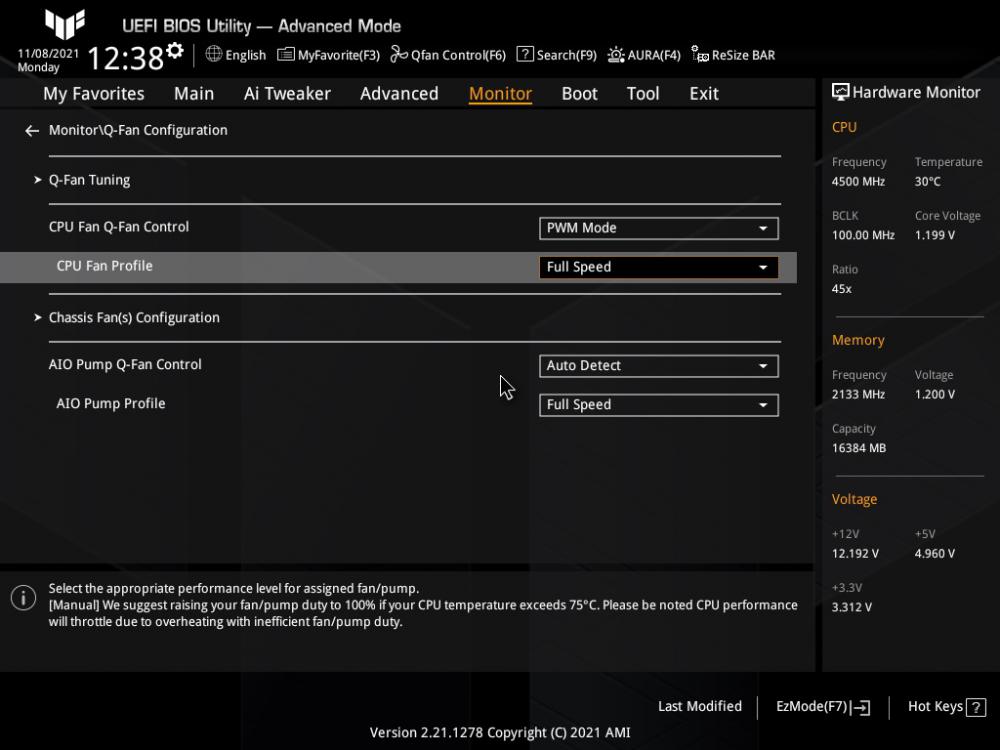
Task: Click the info icon beside help text
Action: tap(24, 598)
